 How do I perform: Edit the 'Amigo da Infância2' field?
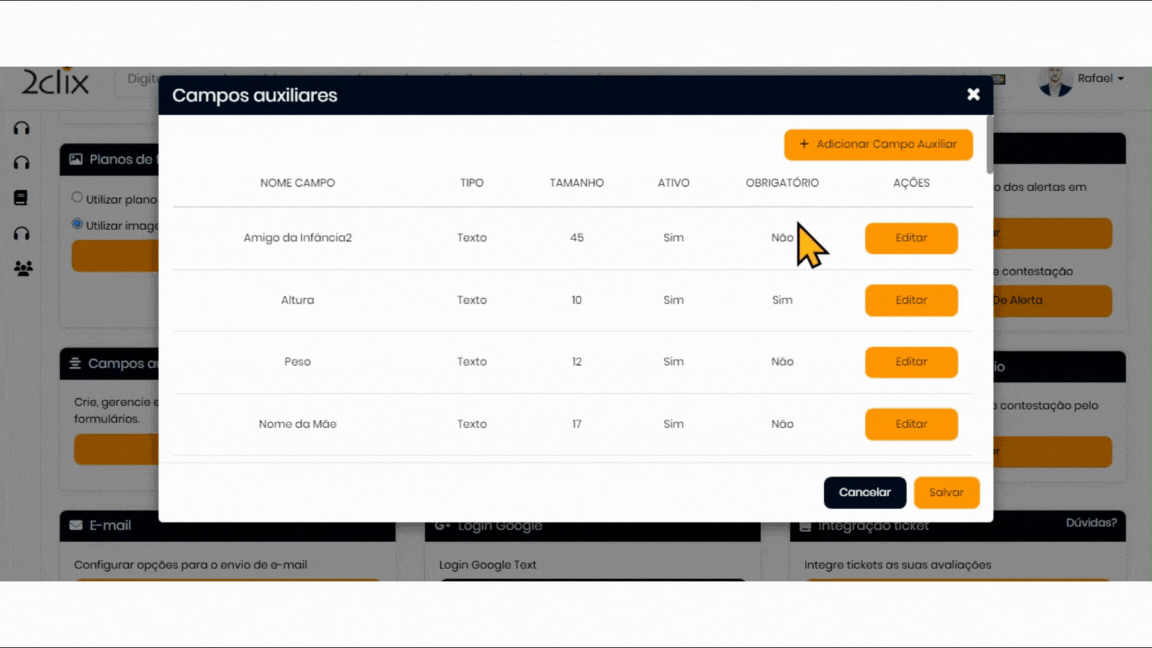(x=911, y=238)
